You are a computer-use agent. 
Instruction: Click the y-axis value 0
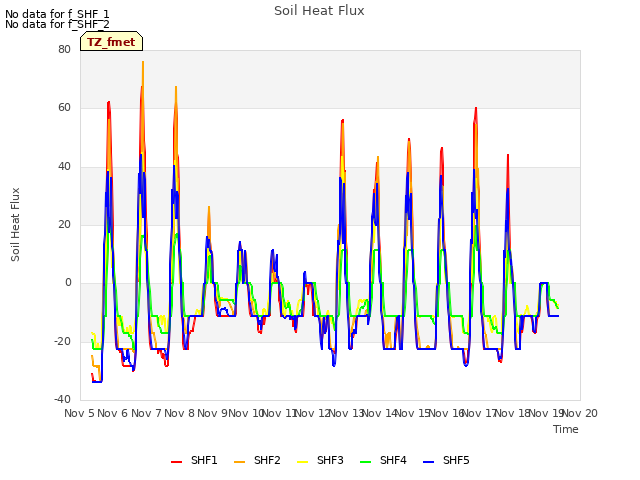68,282
